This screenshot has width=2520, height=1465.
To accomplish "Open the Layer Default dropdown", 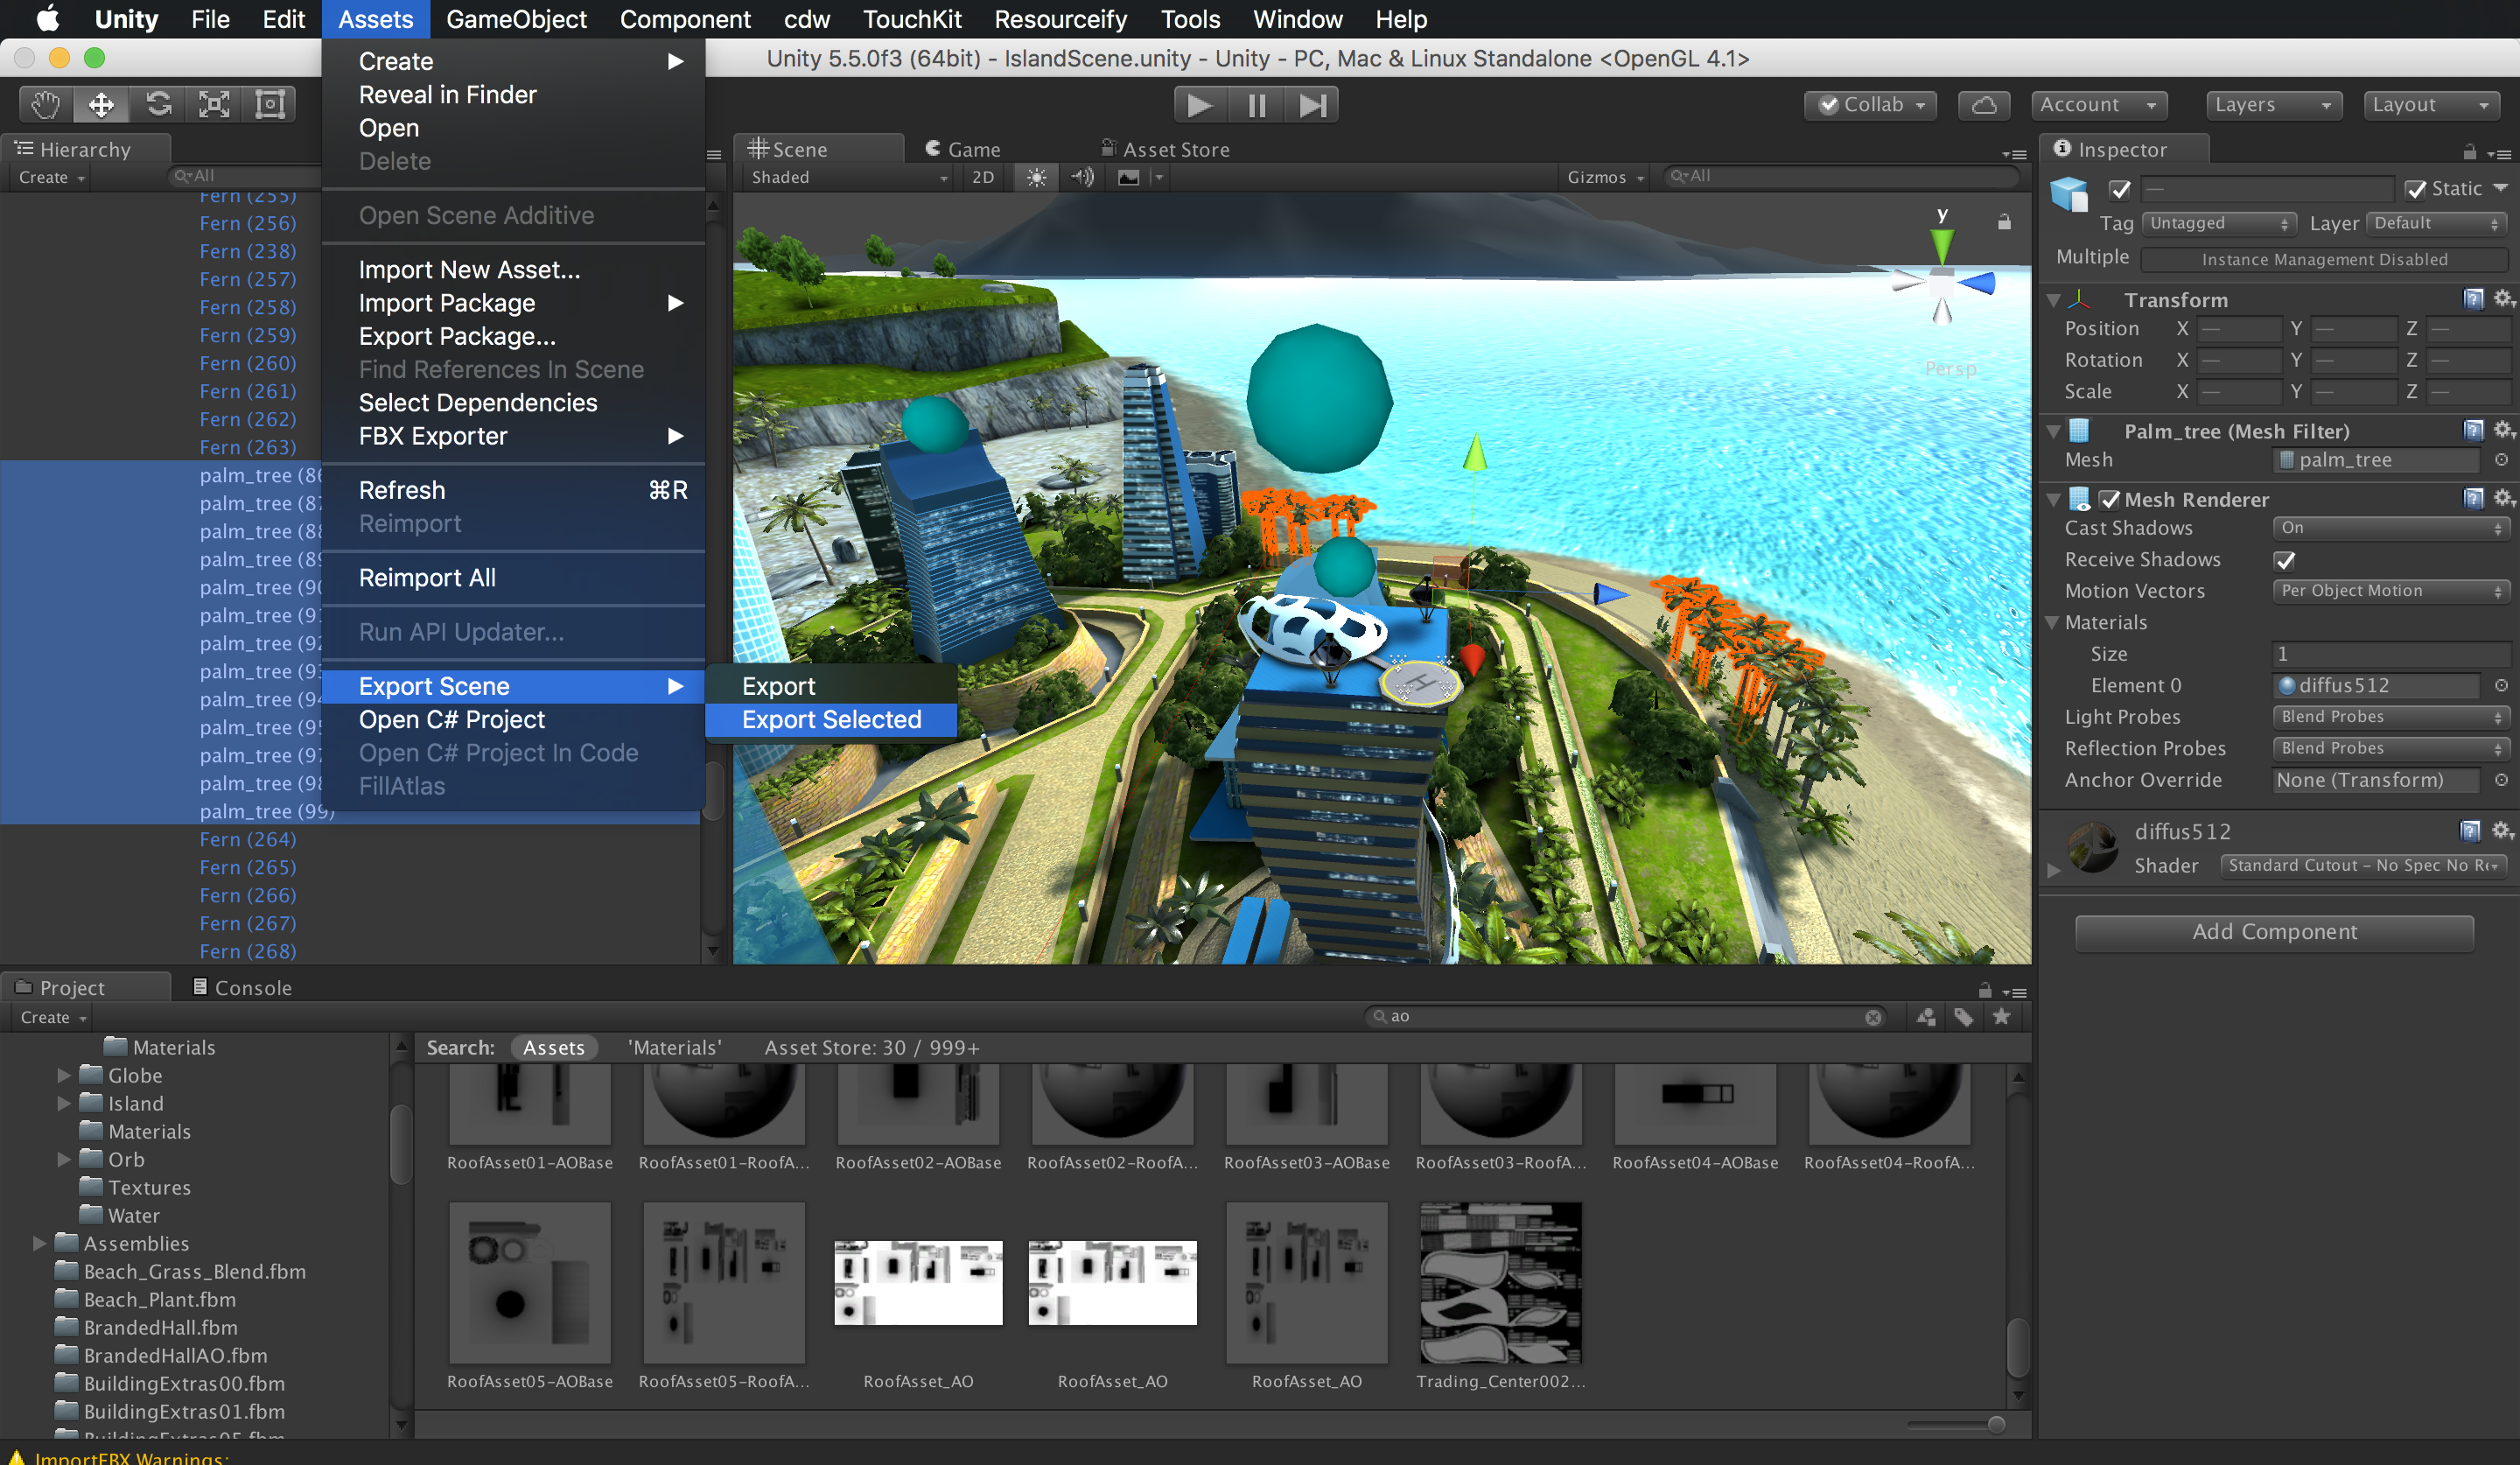I will 2437,223.
